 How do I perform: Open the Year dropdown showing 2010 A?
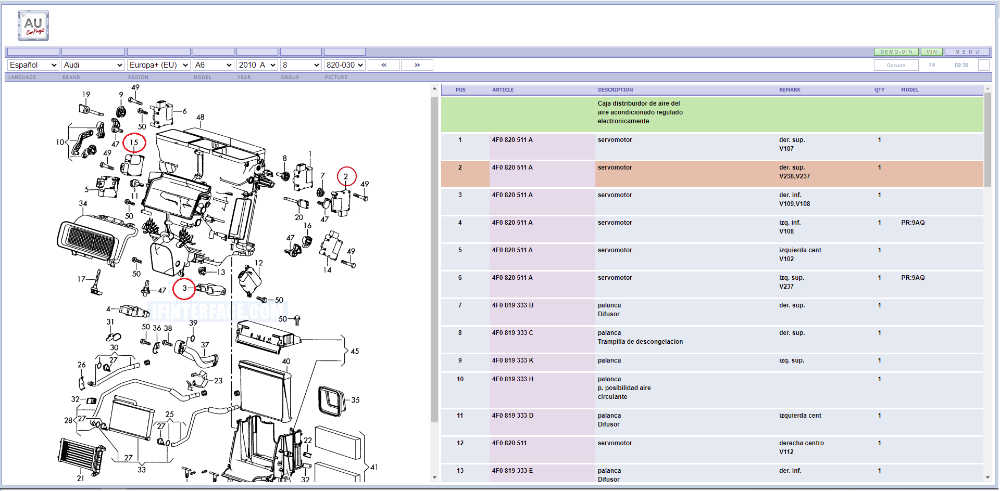[257, 65]
